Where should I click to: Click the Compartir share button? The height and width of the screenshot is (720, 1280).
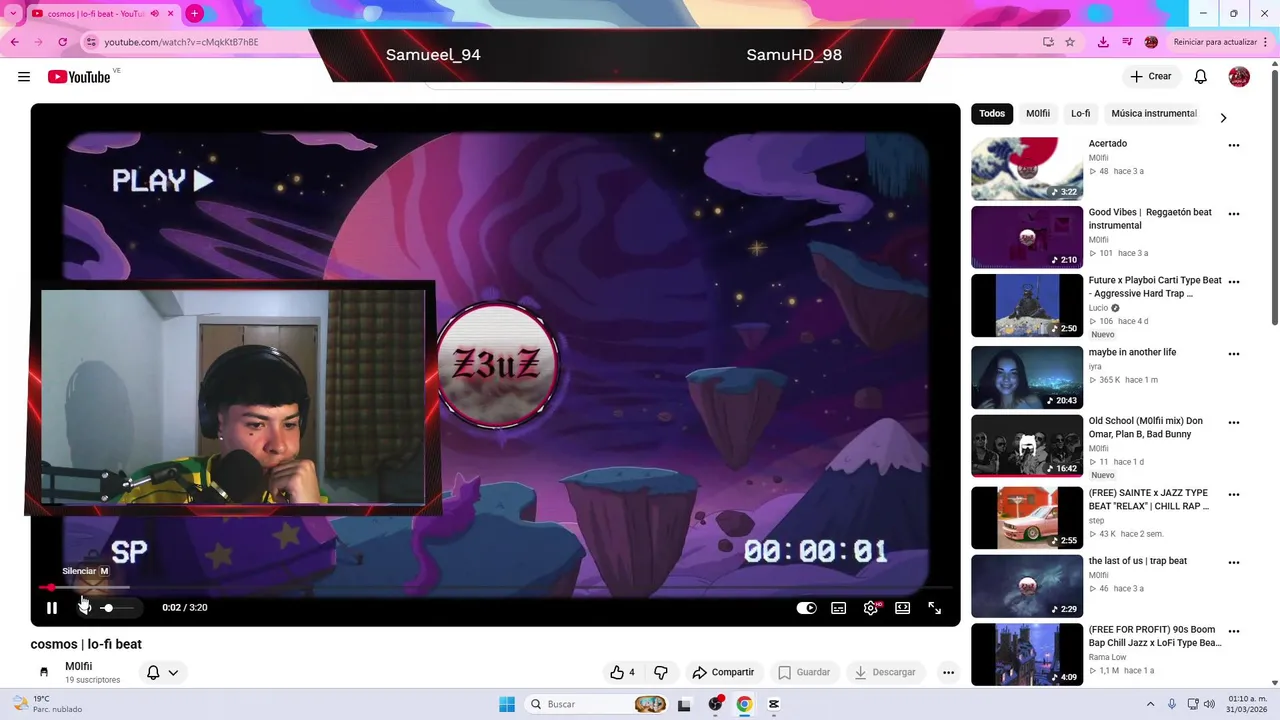[723, 672]
